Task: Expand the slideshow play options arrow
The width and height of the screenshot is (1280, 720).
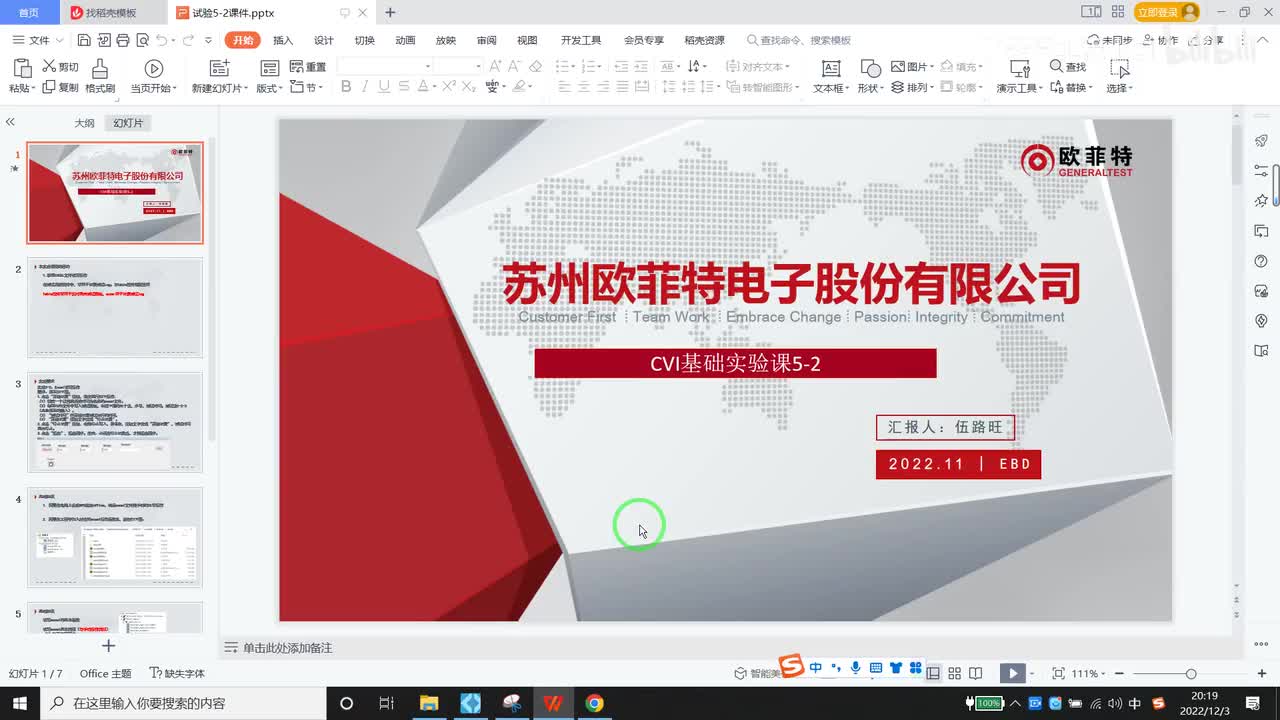Action: (x=1032, y=674)
